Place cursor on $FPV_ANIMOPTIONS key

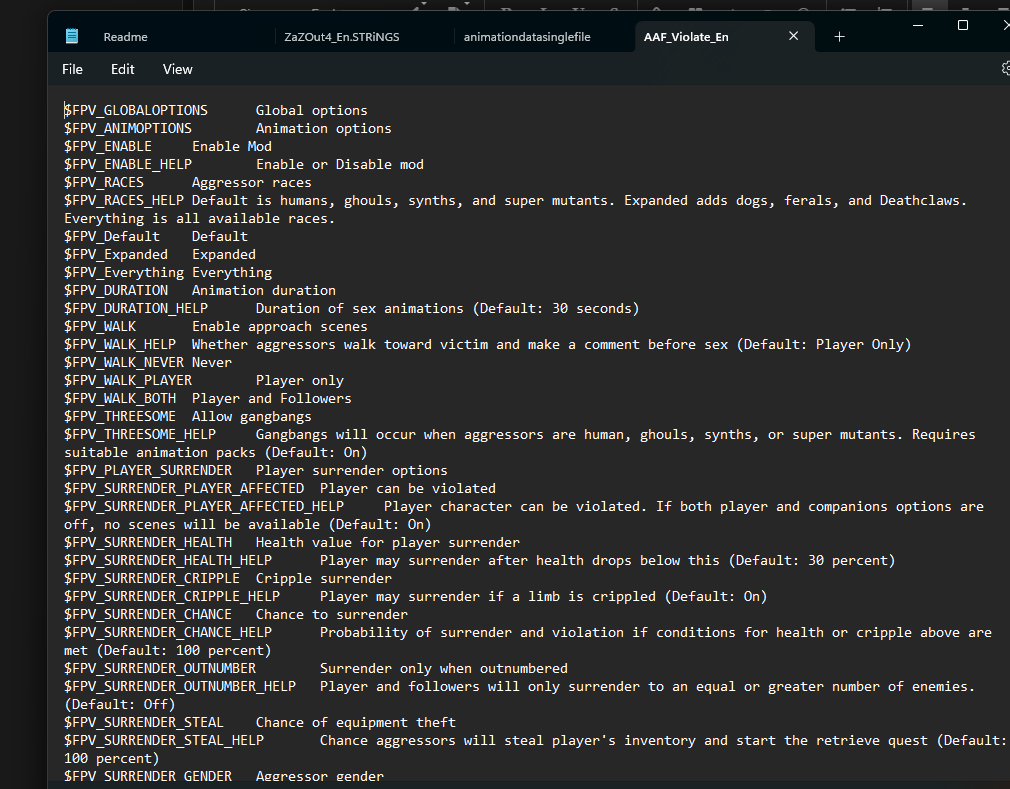[128, 128]
